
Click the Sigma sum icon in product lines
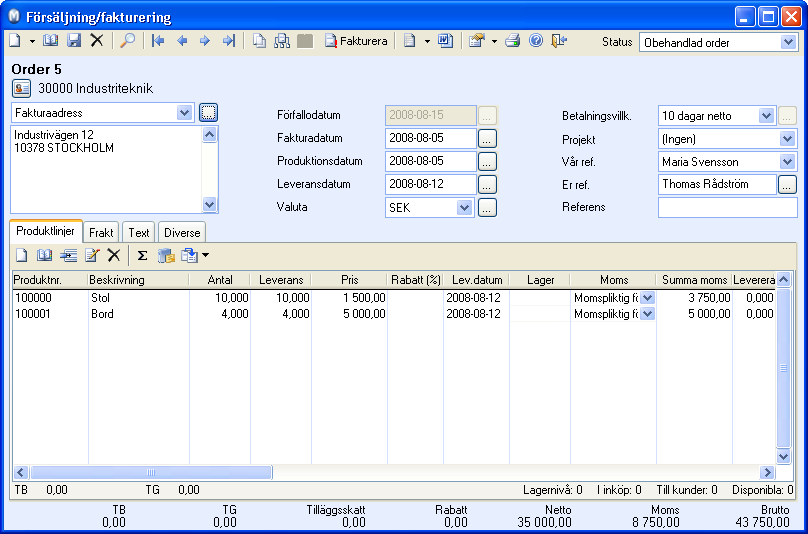tap(142, 255)
